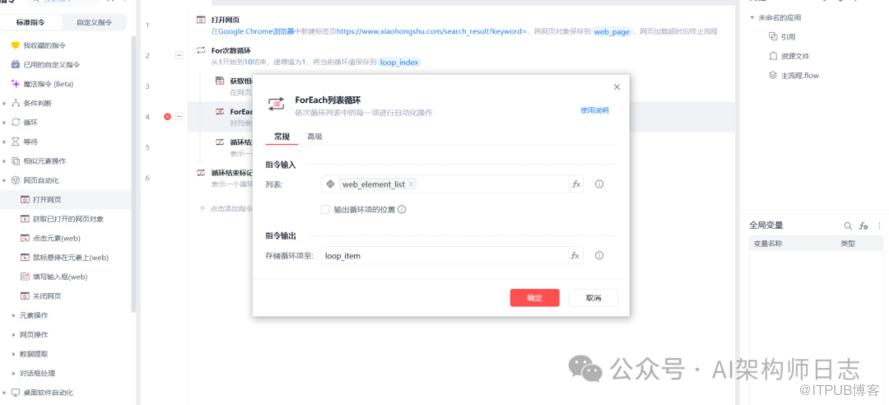Expand the 对话框处理 subcategory
This screenshot has height=405, width=889.
pos(14,373)
